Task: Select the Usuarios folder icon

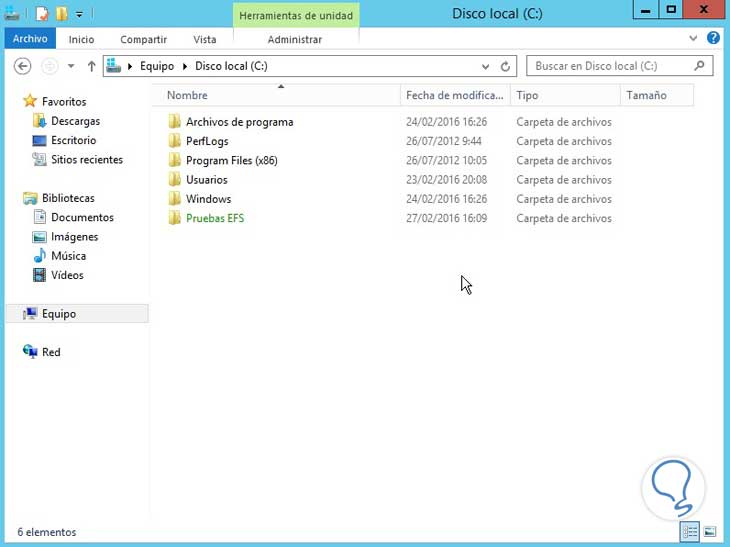Action: (x=175, y=180)
